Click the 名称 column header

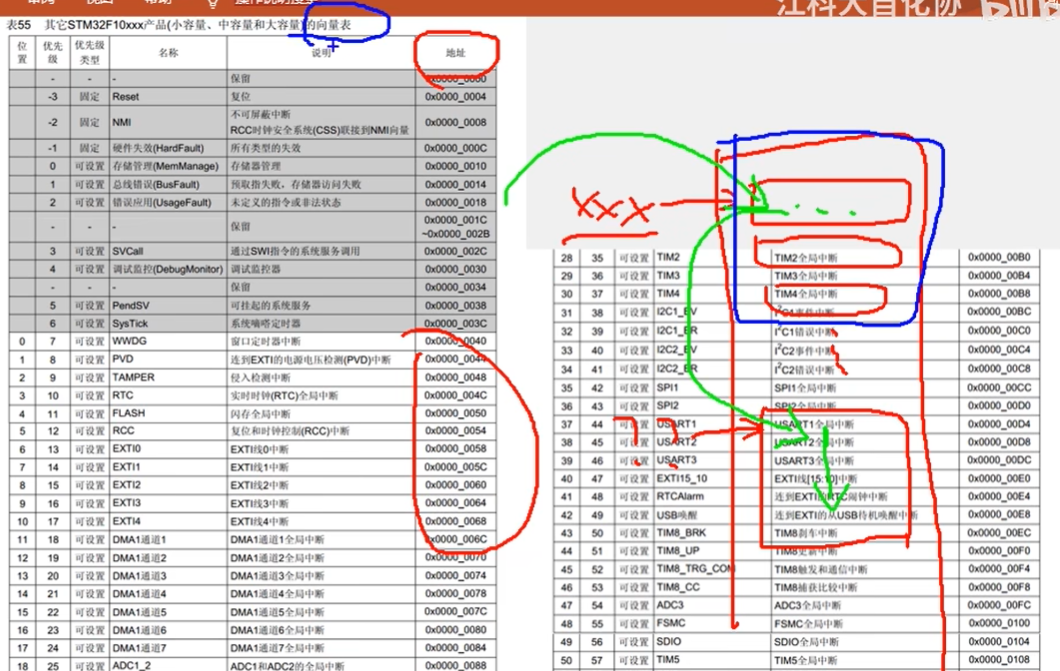tap(168, 53)
